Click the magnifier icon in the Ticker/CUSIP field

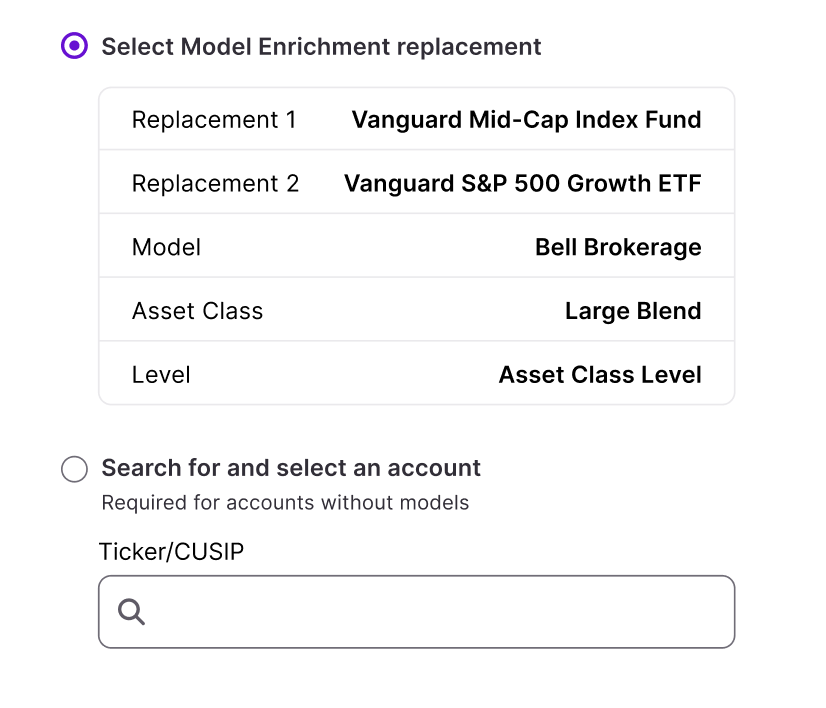pos(132,611)
